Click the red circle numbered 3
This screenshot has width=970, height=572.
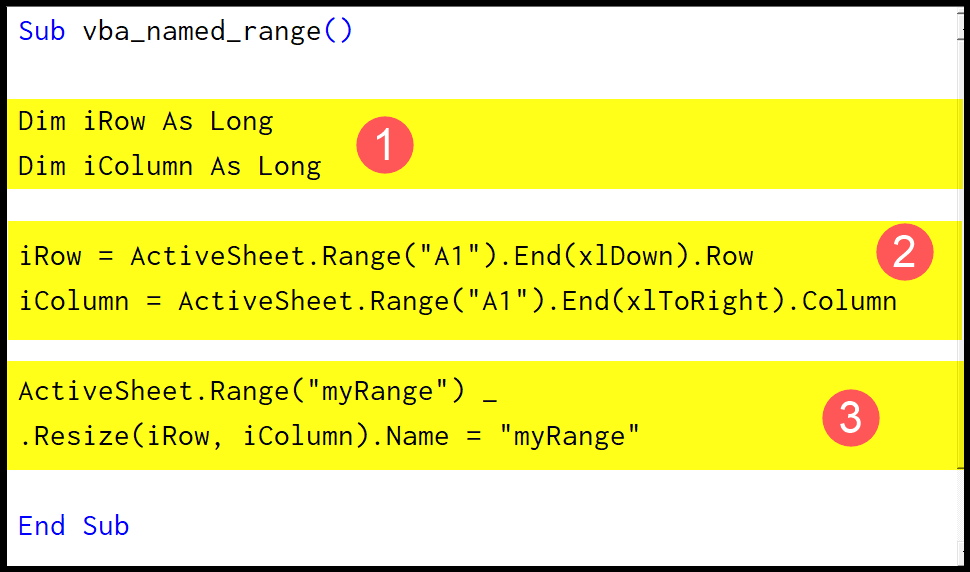click(850, 417)
